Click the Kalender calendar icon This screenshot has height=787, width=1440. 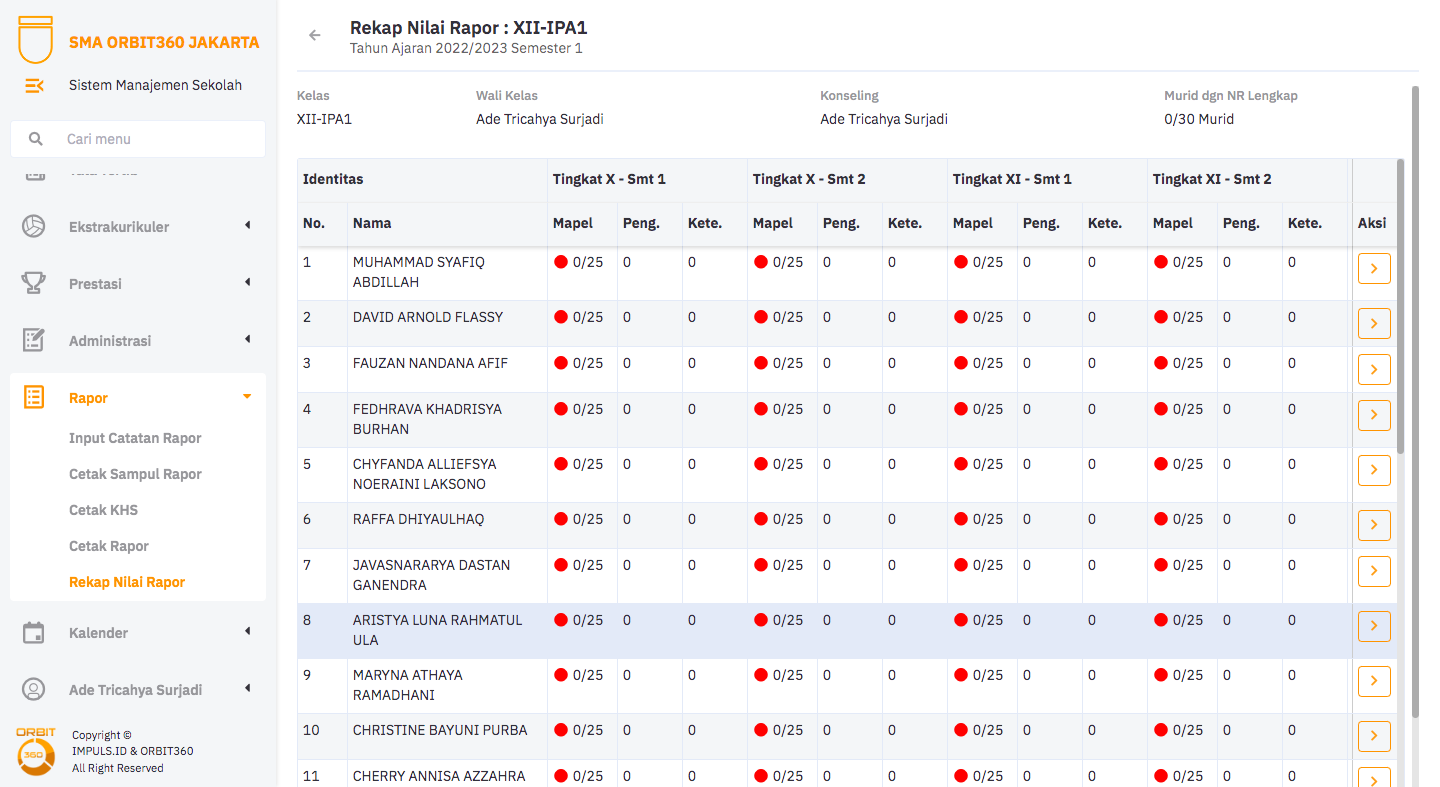34,633
